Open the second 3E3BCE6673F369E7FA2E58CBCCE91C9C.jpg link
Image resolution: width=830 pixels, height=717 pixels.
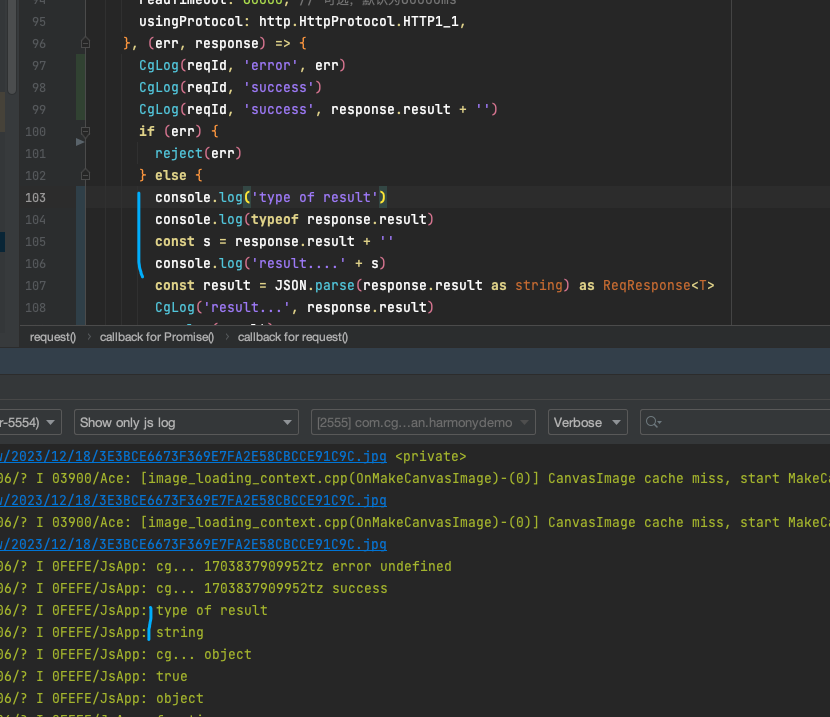pos(193,500)
